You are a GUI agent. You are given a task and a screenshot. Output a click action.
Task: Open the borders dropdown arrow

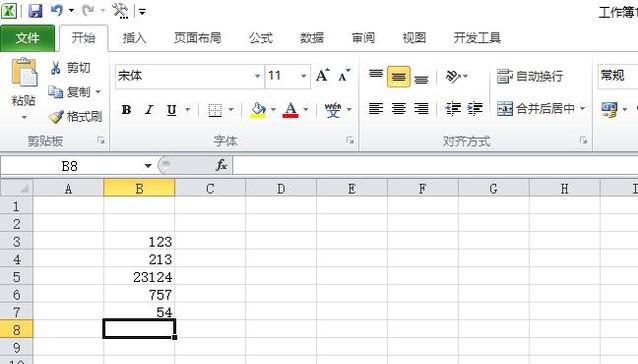coord(231,109)
